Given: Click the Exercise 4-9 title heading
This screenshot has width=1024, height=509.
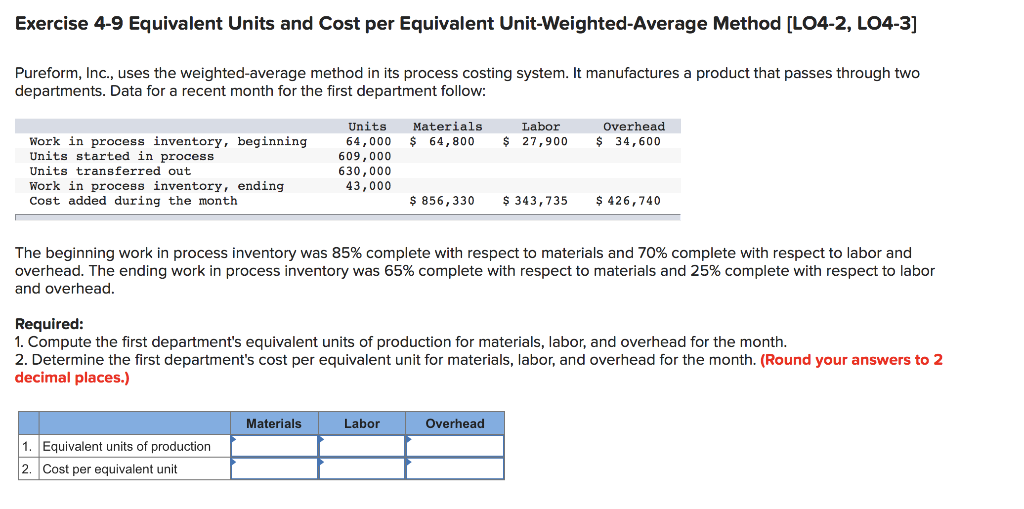Looking at the screenshot, I should [x=466, y=24].
